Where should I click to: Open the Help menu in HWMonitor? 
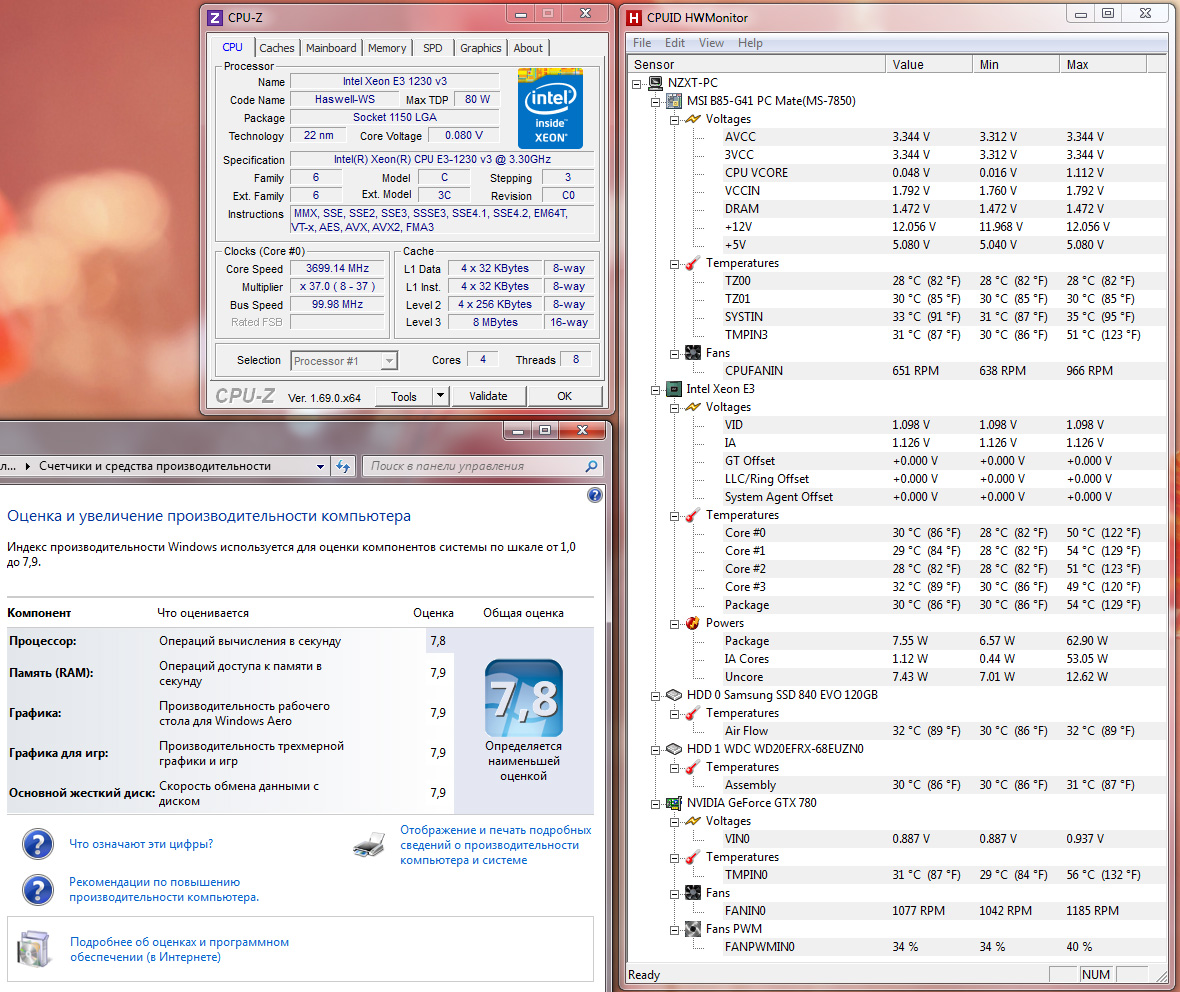tap(750, 43)
